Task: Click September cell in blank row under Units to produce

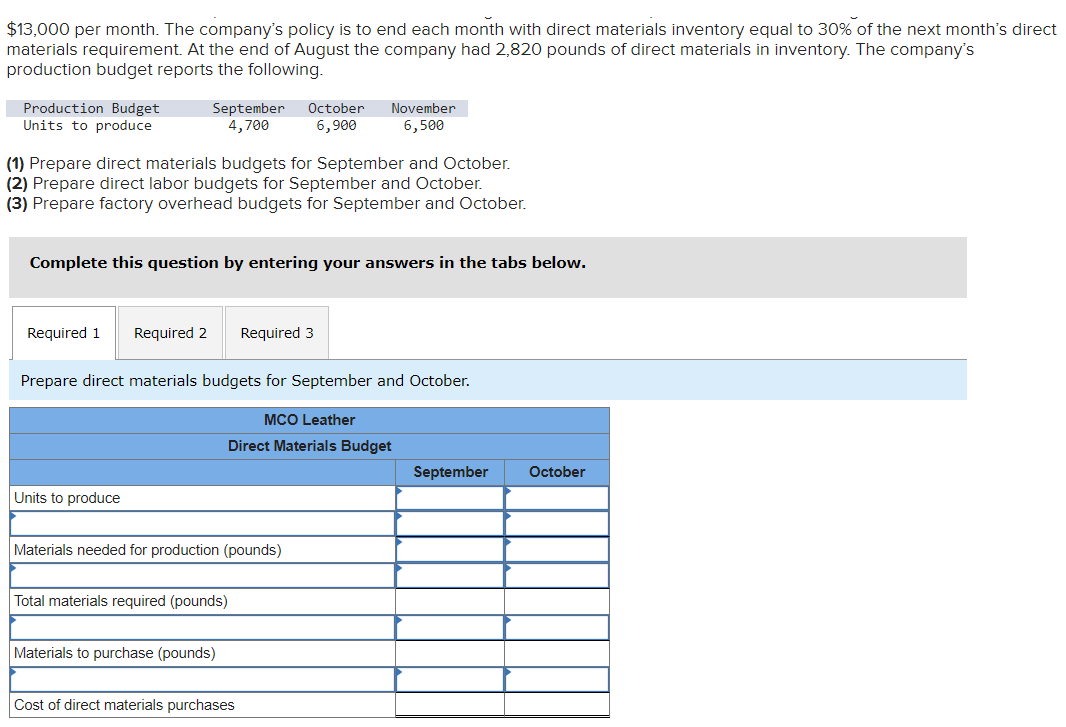Action: coord(450,524)
